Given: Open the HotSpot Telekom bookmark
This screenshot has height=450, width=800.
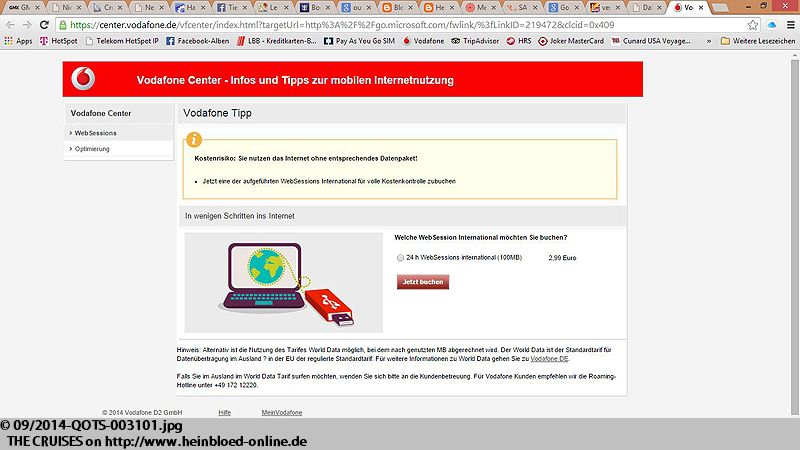Looking at the screenshot, I should click(59, 41).
